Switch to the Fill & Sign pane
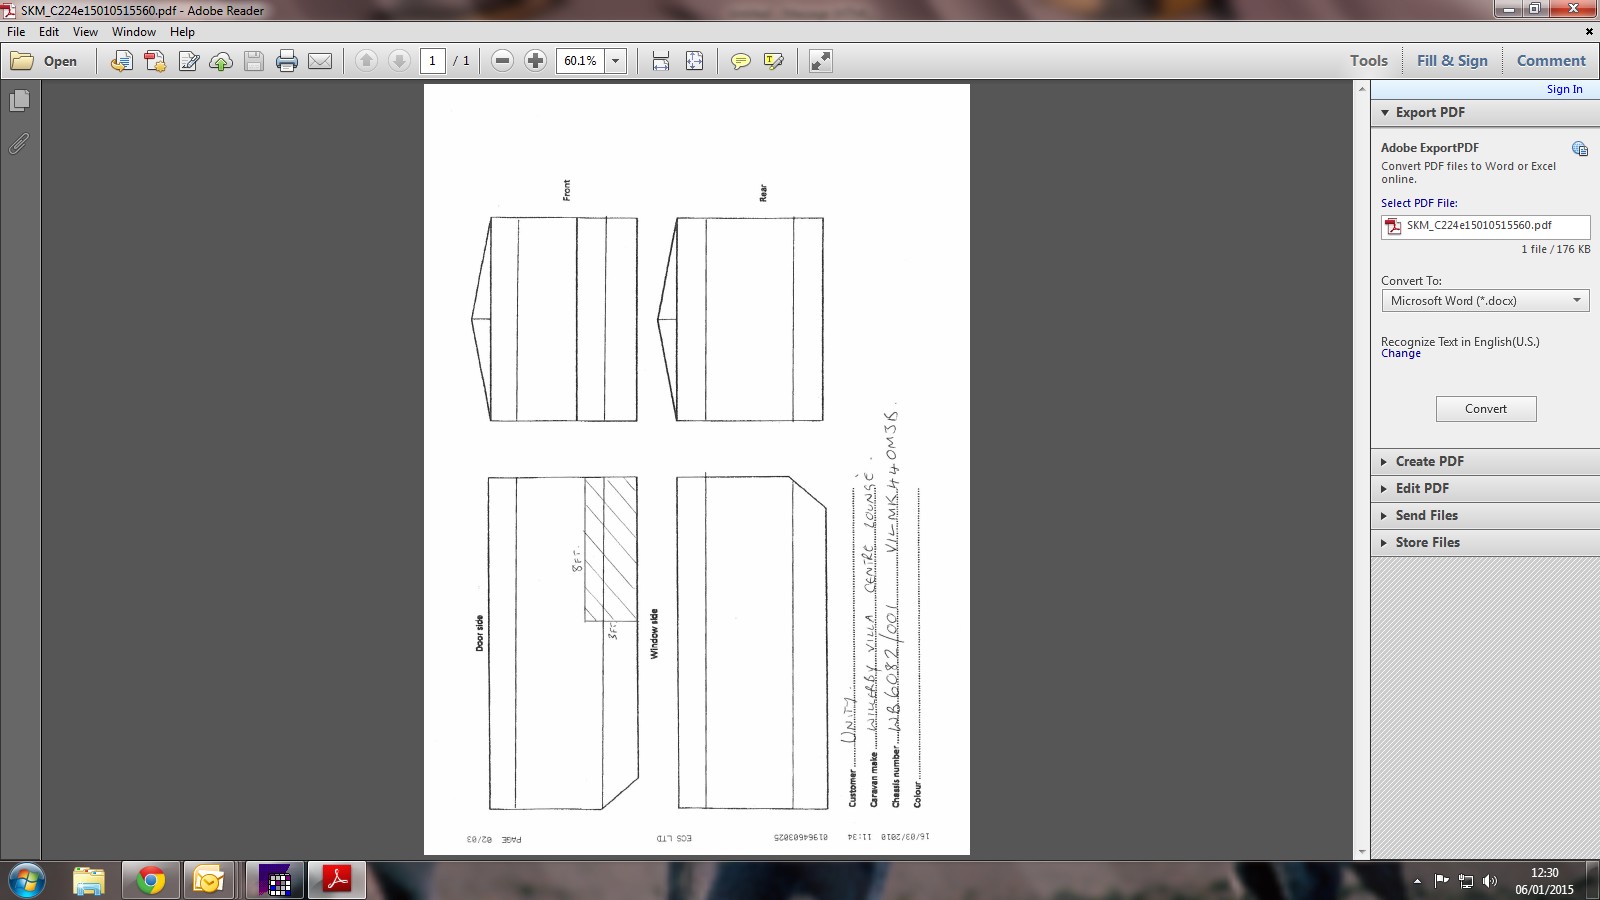The image size is (1600, 900). pos(1451,60)
